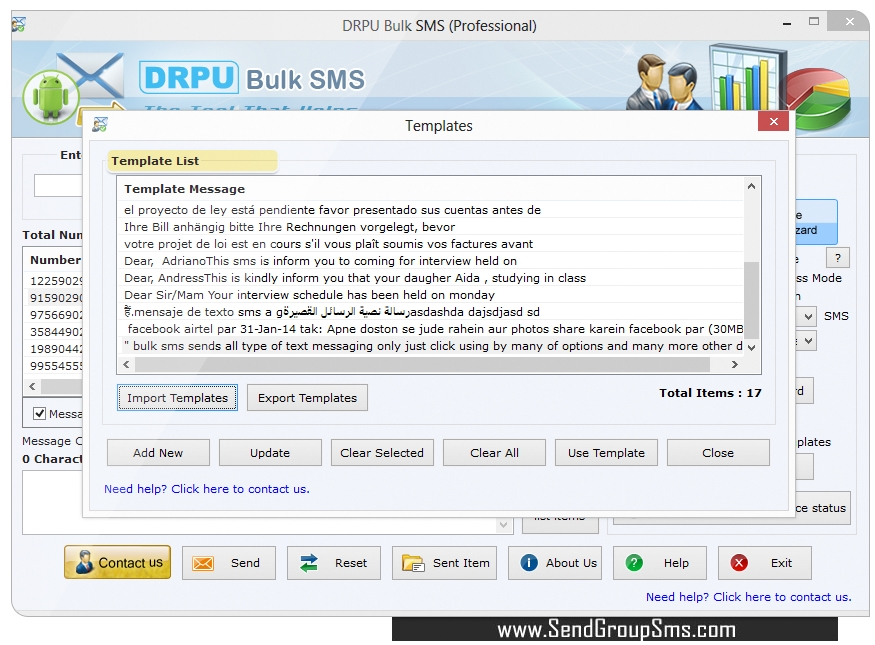Click the small question mark button at right
Screen dimensions: 875x645
838,258
